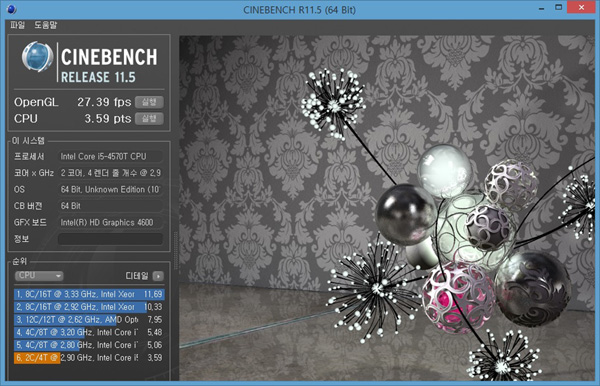Image resolution: width=600 pixels, height=386 pixels.
Task: Select the 4C/8T 2.80 GHz ranking entry
Action: [90, 345]
